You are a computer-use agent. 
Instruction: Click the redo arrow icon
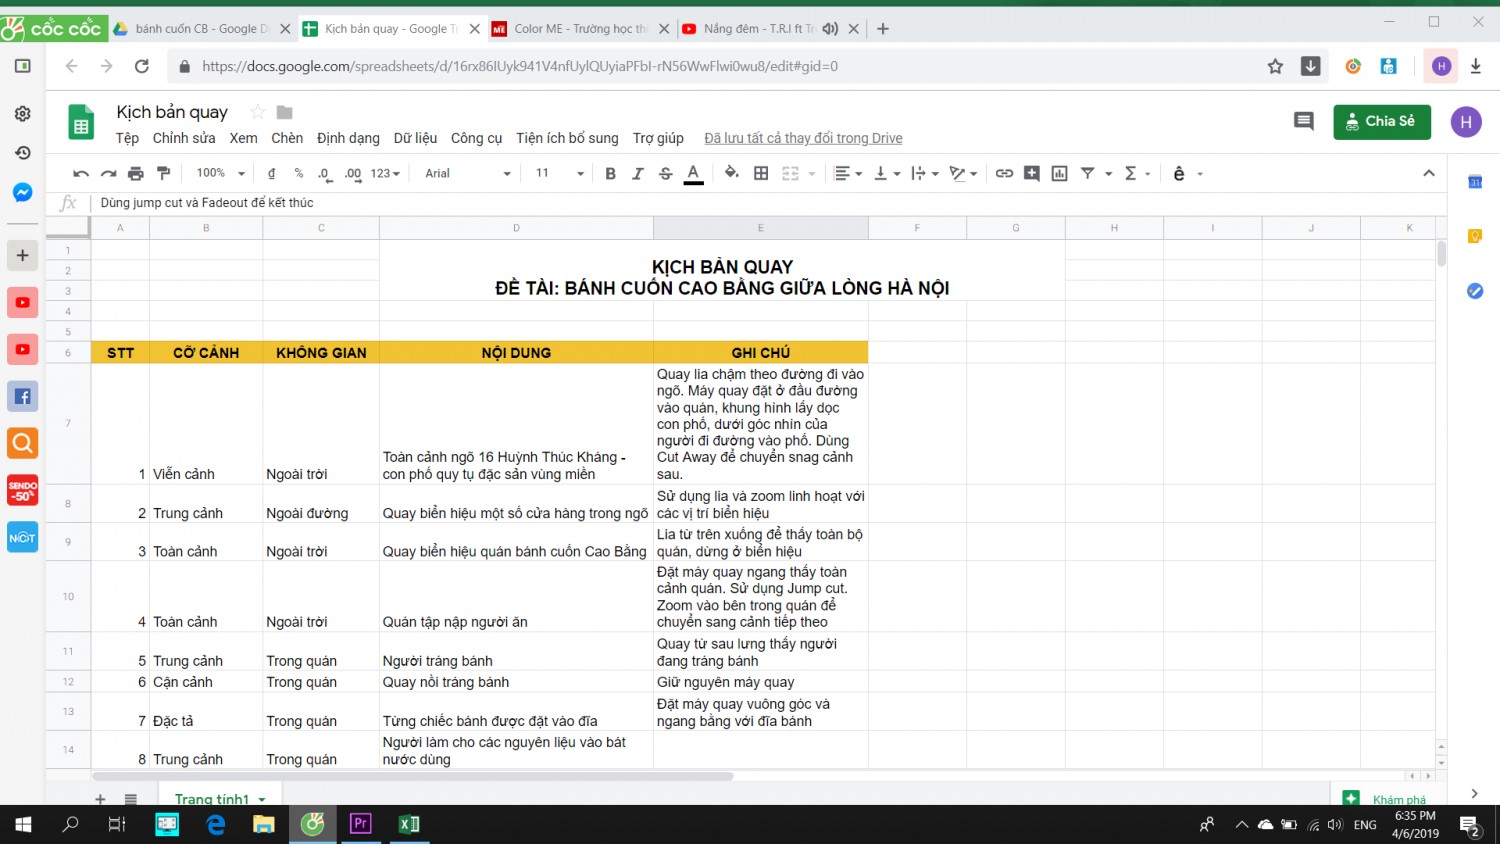108,174
